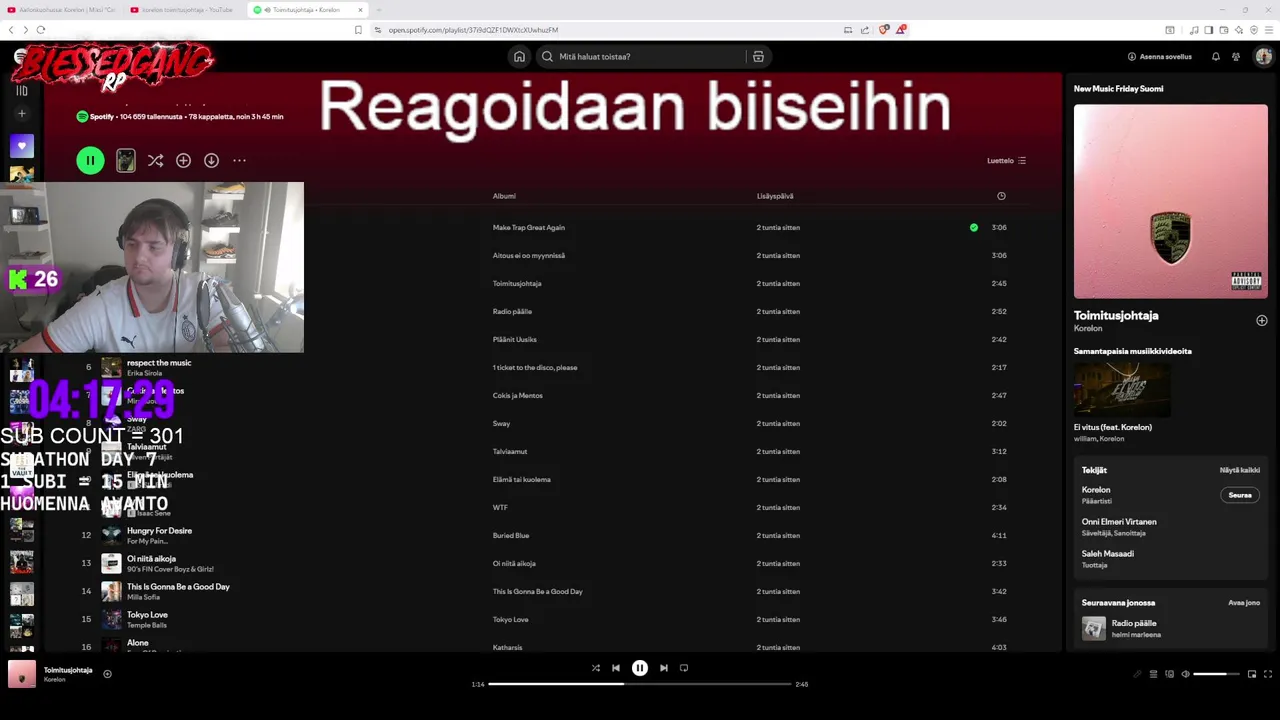1280x720 pixels.
Task: Open a new browser tab with plus
Action: tap(379, 10)
